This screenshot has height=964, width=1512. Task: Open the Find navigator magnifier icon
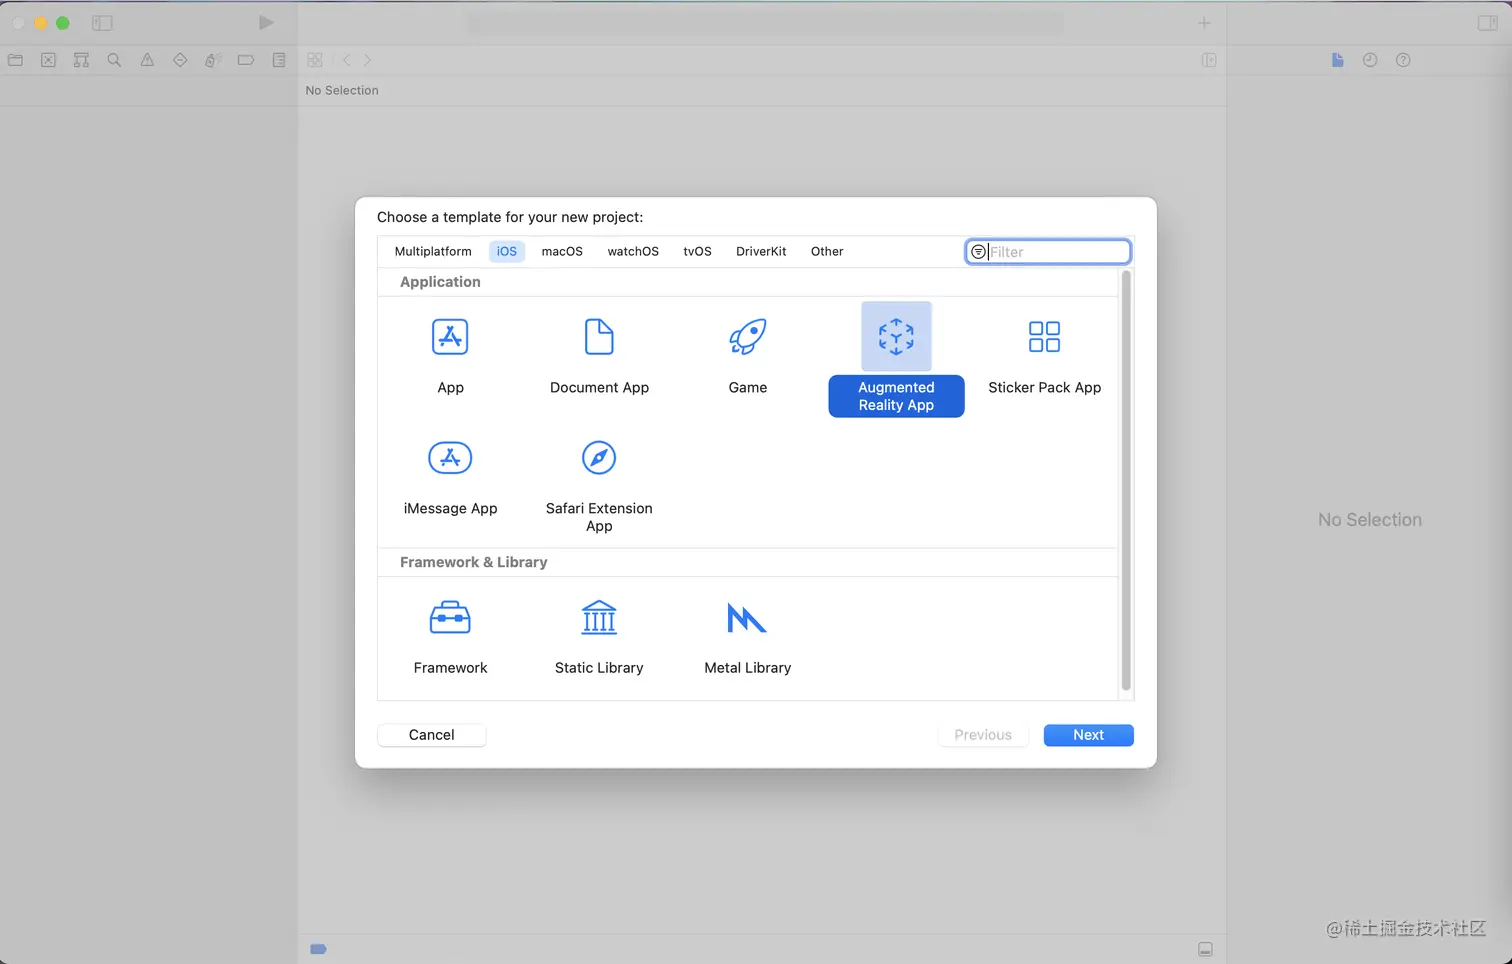point(114,60)
